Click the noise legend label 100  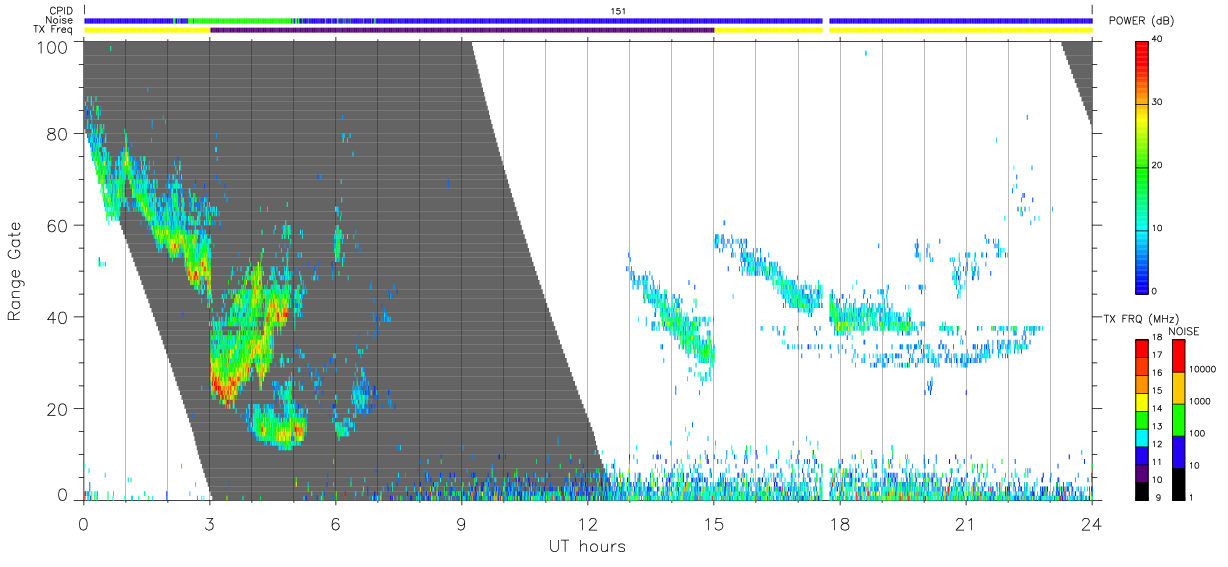[x=1196, y=433]
